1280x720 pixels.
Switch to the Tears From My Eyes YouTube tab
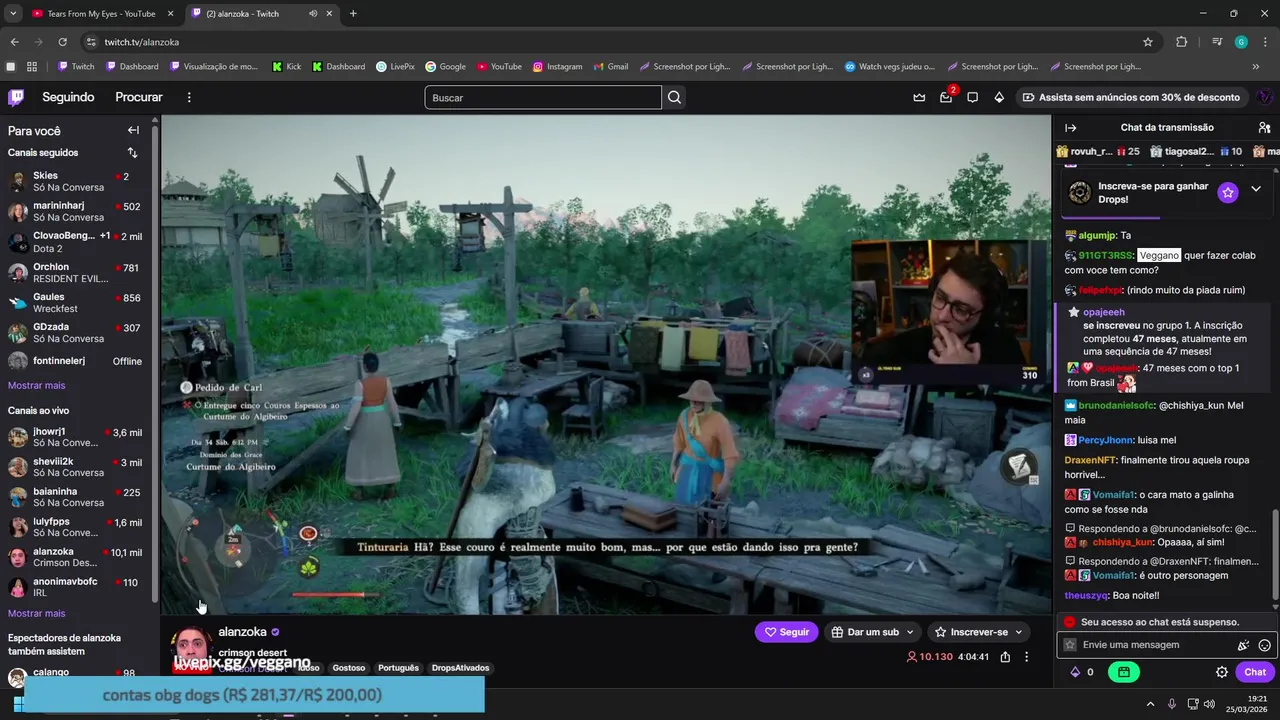[x=100, y=14]
